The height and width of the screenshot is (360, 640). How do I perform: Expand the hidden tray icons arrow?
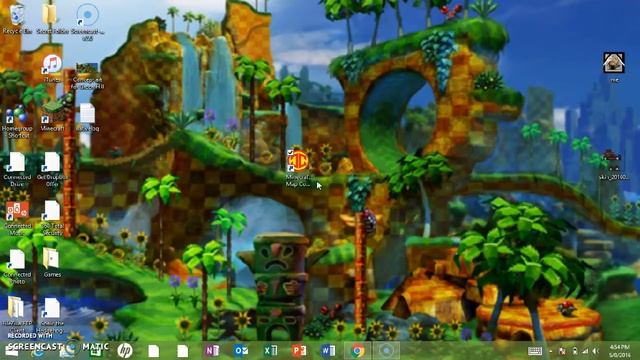coord(551,351)
